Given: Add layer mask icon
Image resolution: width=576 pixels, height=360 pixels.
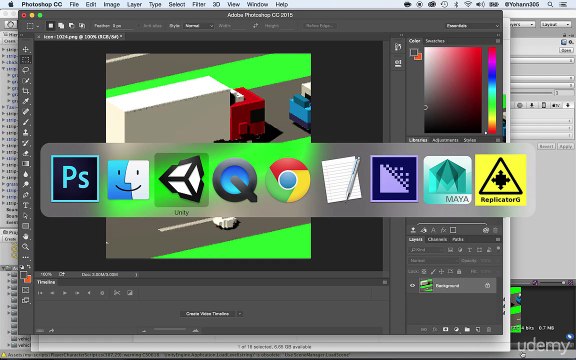Looking at the screenshot, I should (x=445, y=330).
